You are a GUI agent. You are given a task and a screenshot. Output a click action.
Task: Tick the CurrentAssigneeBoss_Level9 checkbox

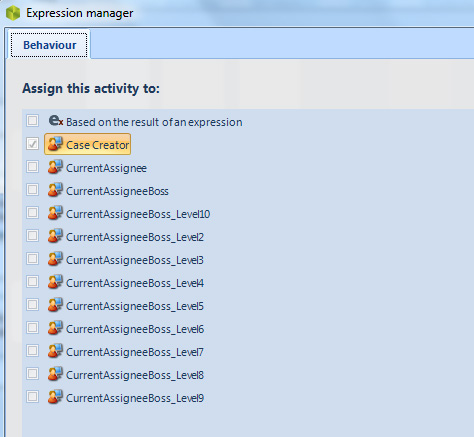coord(32,397)
